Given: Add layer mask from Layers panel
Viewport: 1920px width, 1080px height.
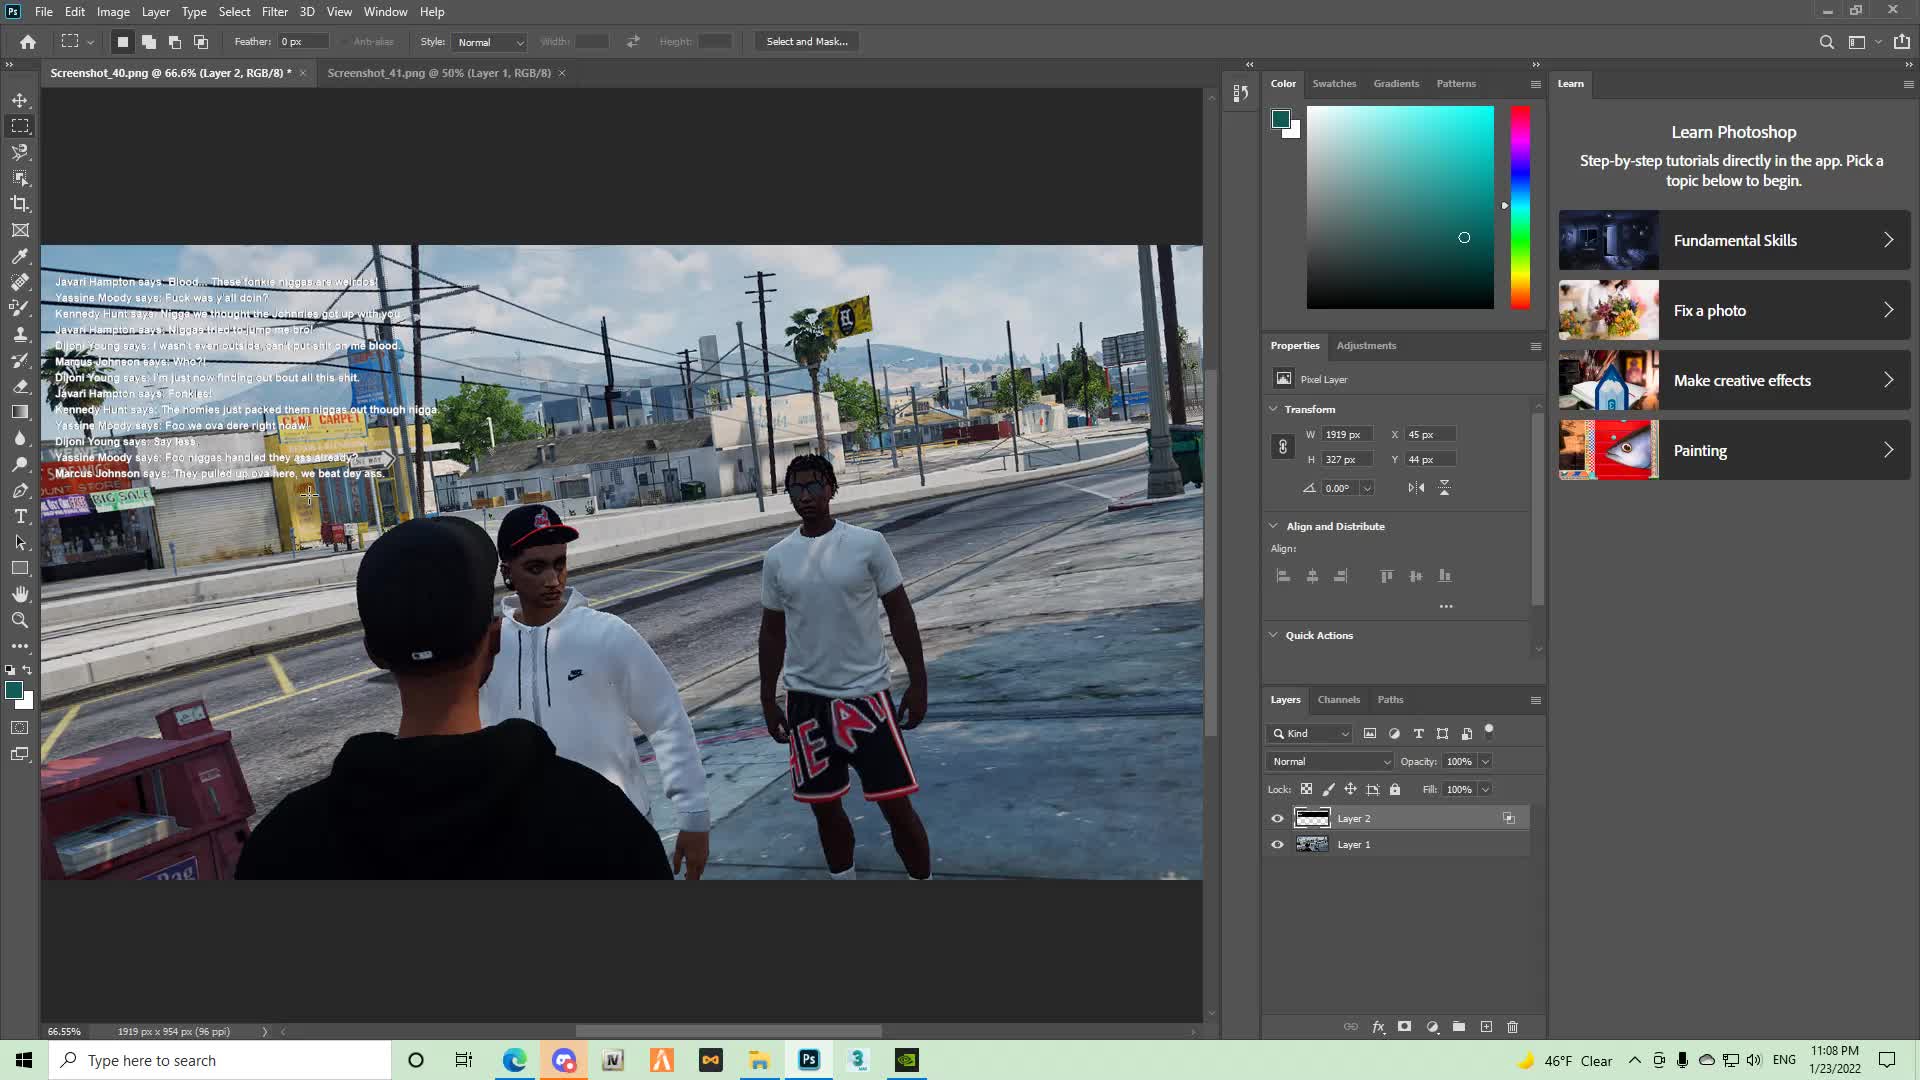Looking at the screenshot, I should pos(1404,1027).
